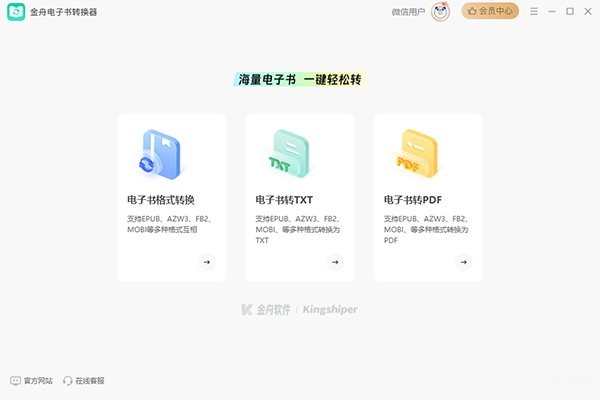Select the 电子书格式转换 card title
The image size is (600, 400).
[x=161, y=200]
